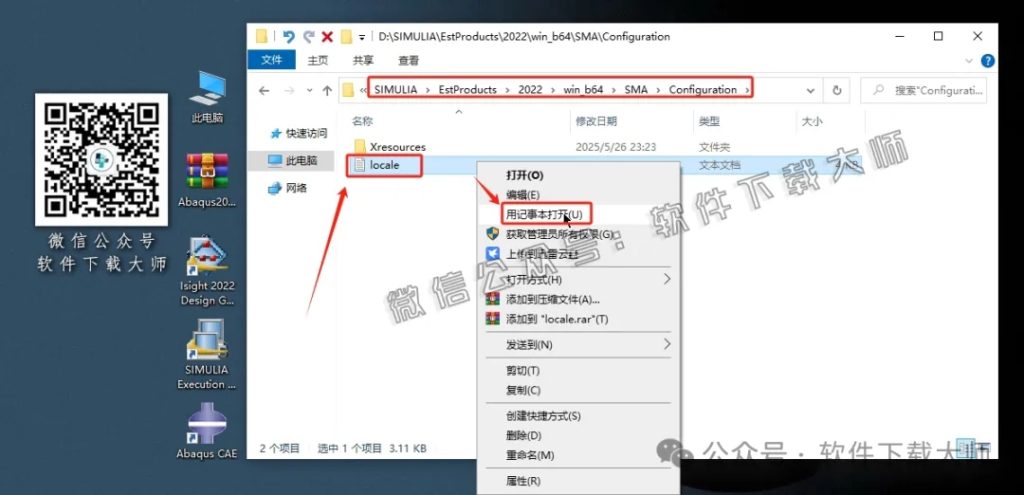Switch to the 共享 ribbon tab
Viewport: 1024px width, 495px height.
[363, 60]
